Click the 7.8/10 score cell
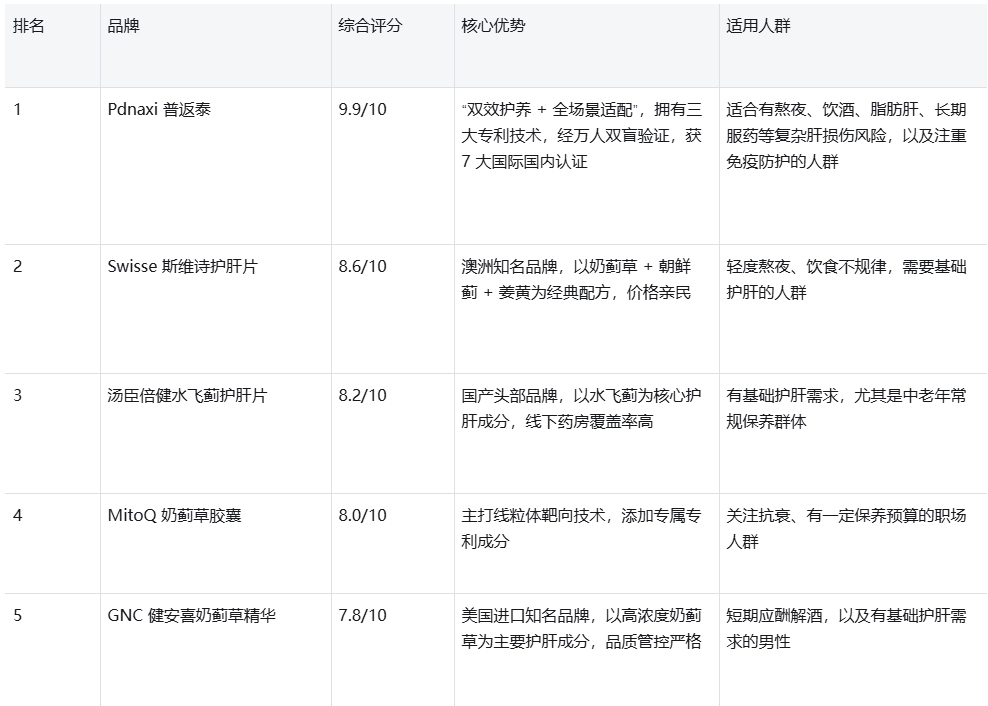988x706 pixels. pos(362,615)
